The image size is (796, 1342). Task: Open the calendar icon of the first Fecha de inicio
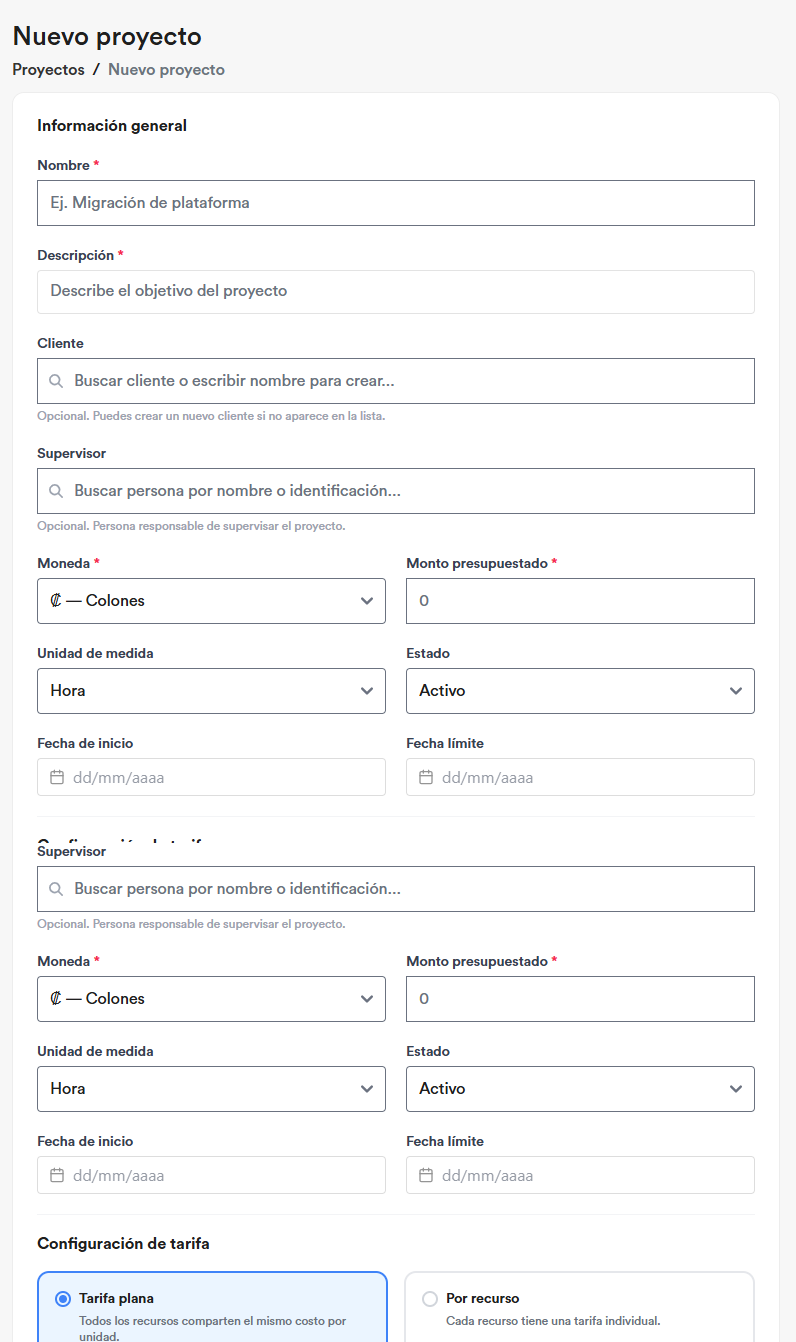point(57,777)
